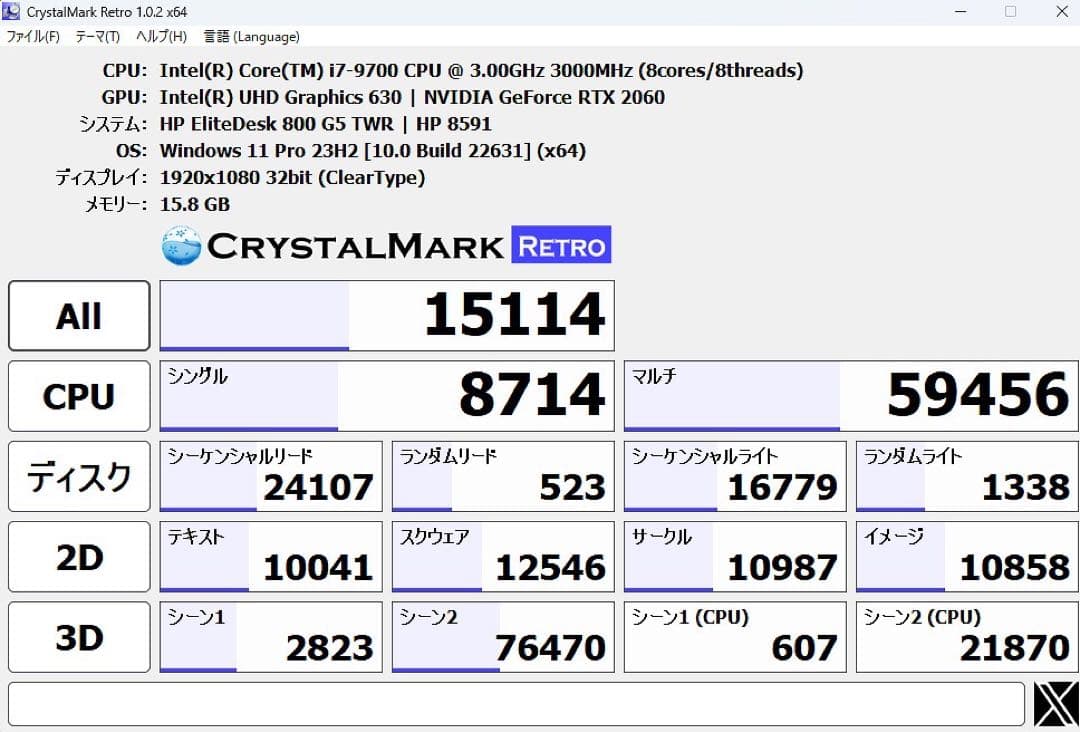Click the シングル CPU score panel
1080x732 pixels.
(386, 396)
